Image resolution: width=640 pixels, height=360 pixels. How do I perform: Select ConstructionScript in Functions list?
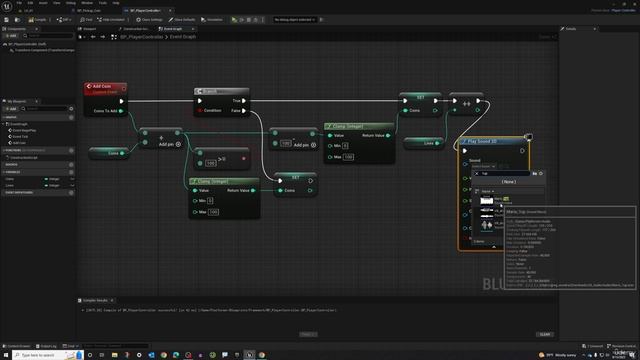coord(24,158)
